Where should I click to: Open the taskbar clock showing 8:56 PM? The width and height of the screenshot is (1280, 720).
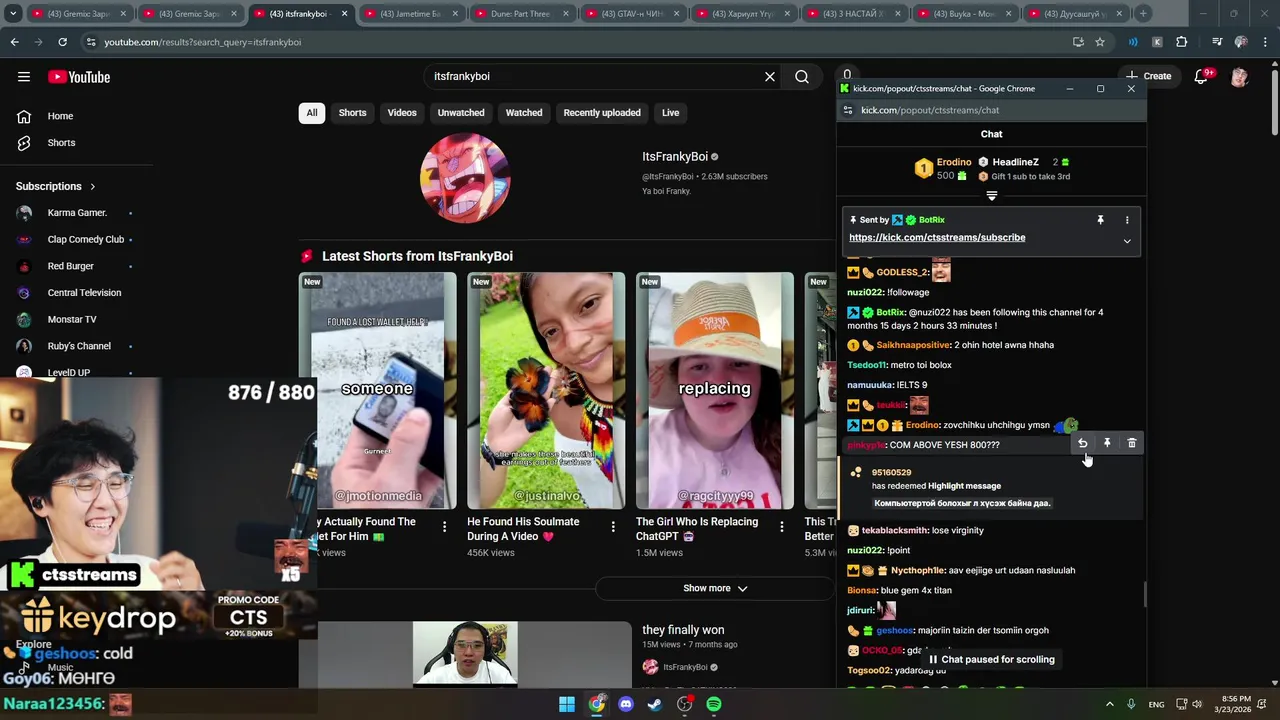click(x=1236, y=704)
